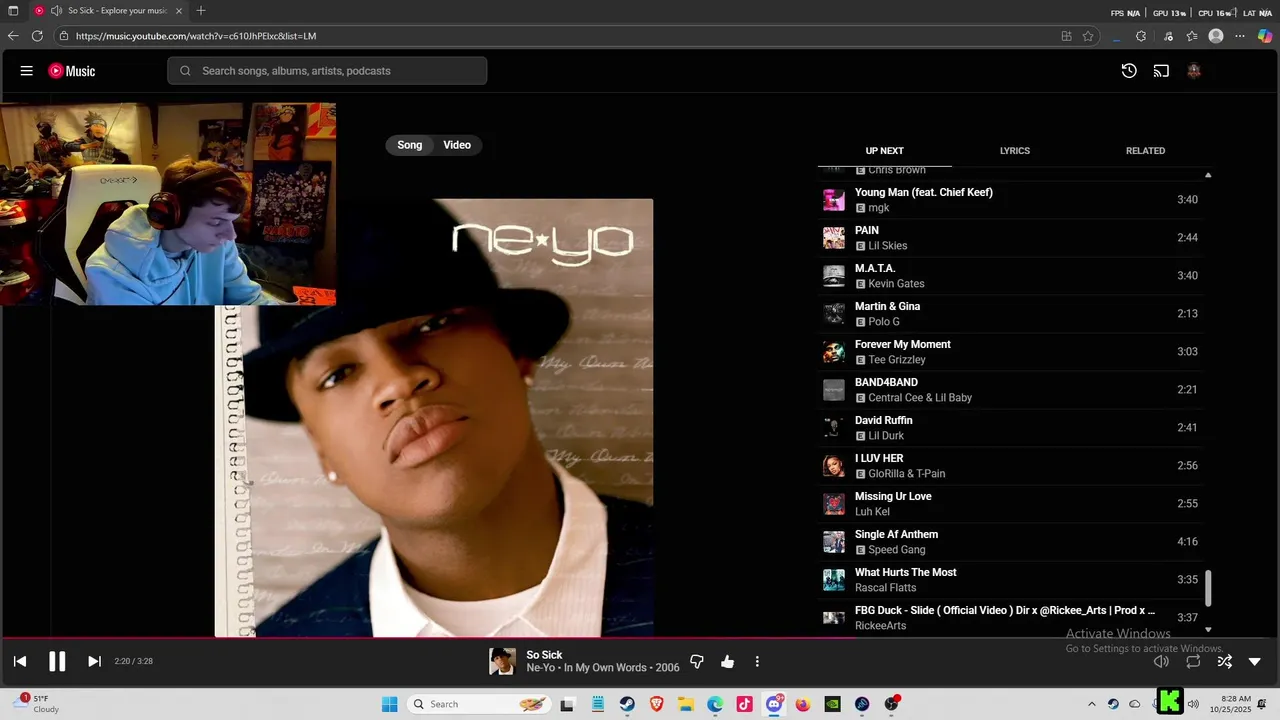The height and width of the screenshot is (720, 1280).
Task: Switch to Video mode
Action: coord(457,145)
